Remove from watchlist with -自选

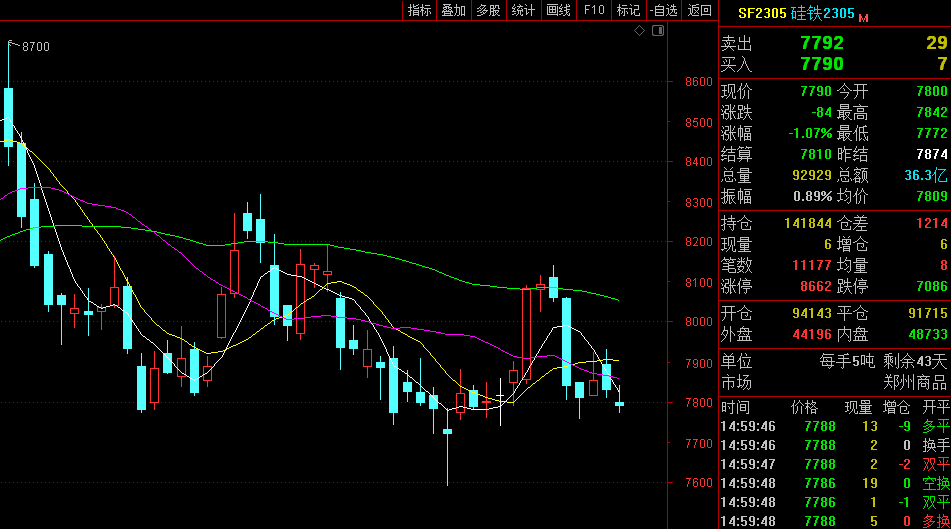664,10
